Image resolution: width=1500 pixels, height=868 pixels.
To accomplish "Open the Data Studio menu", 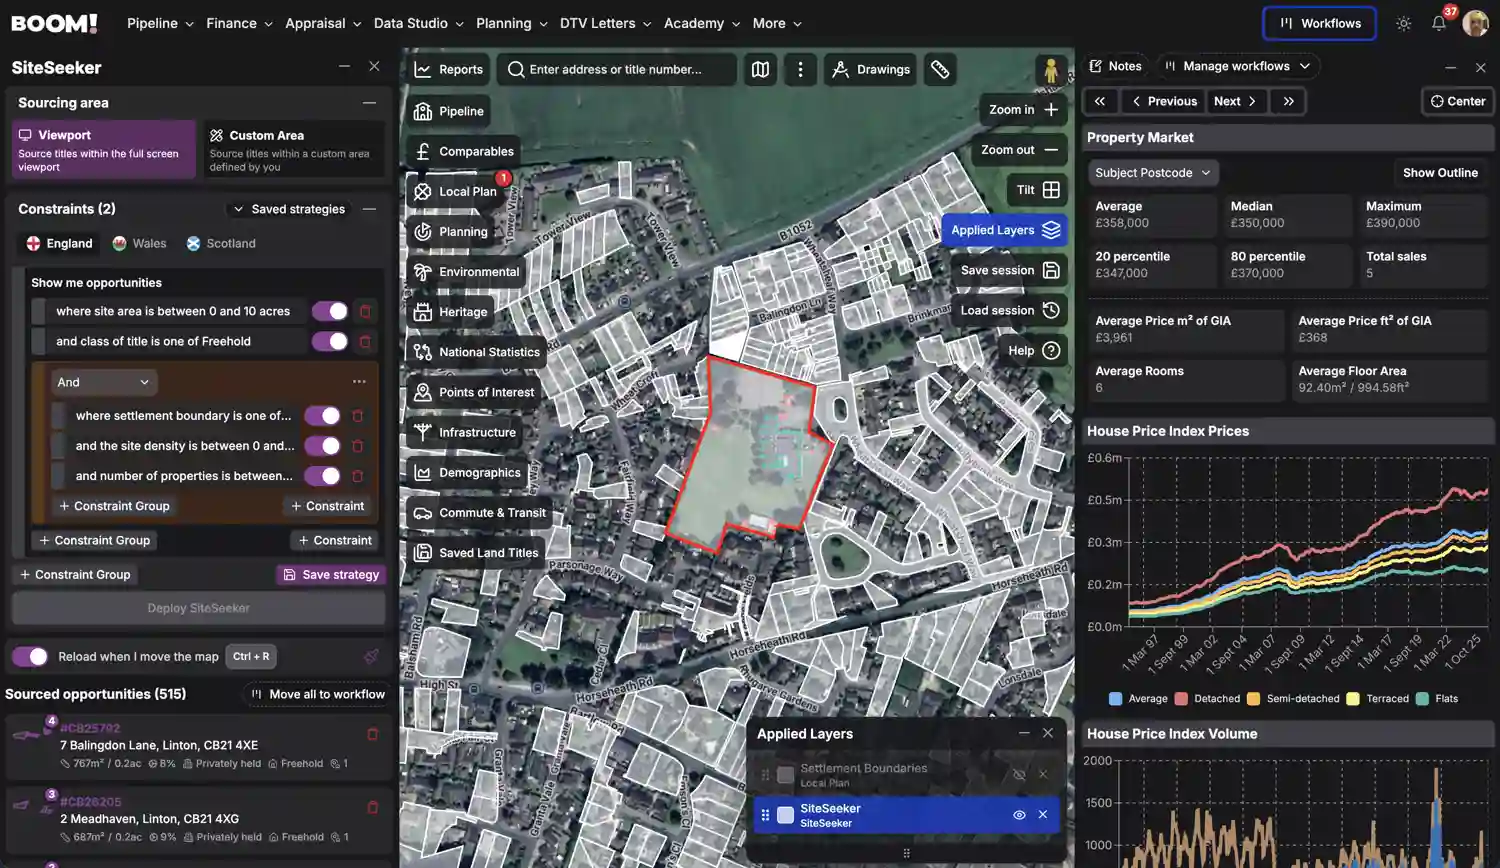I will point(411,23).
